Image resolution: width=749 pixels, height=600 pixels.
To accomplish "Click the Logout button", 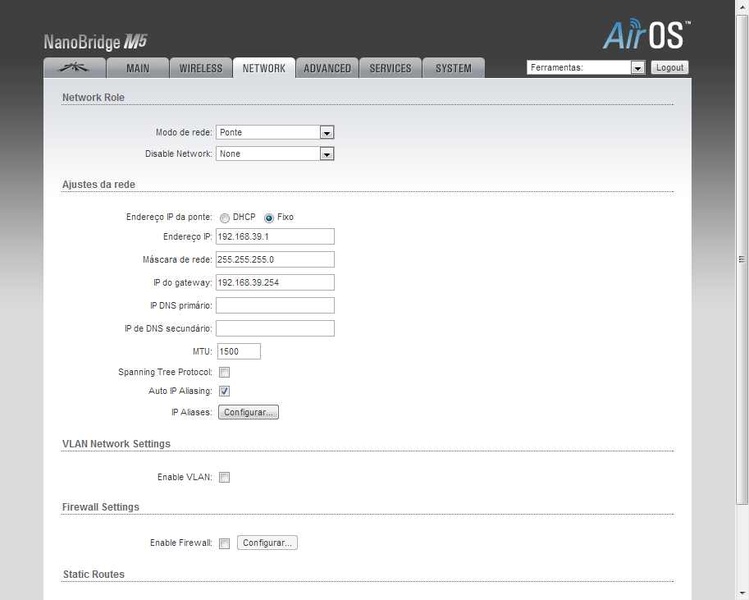I will click(670, 67).
